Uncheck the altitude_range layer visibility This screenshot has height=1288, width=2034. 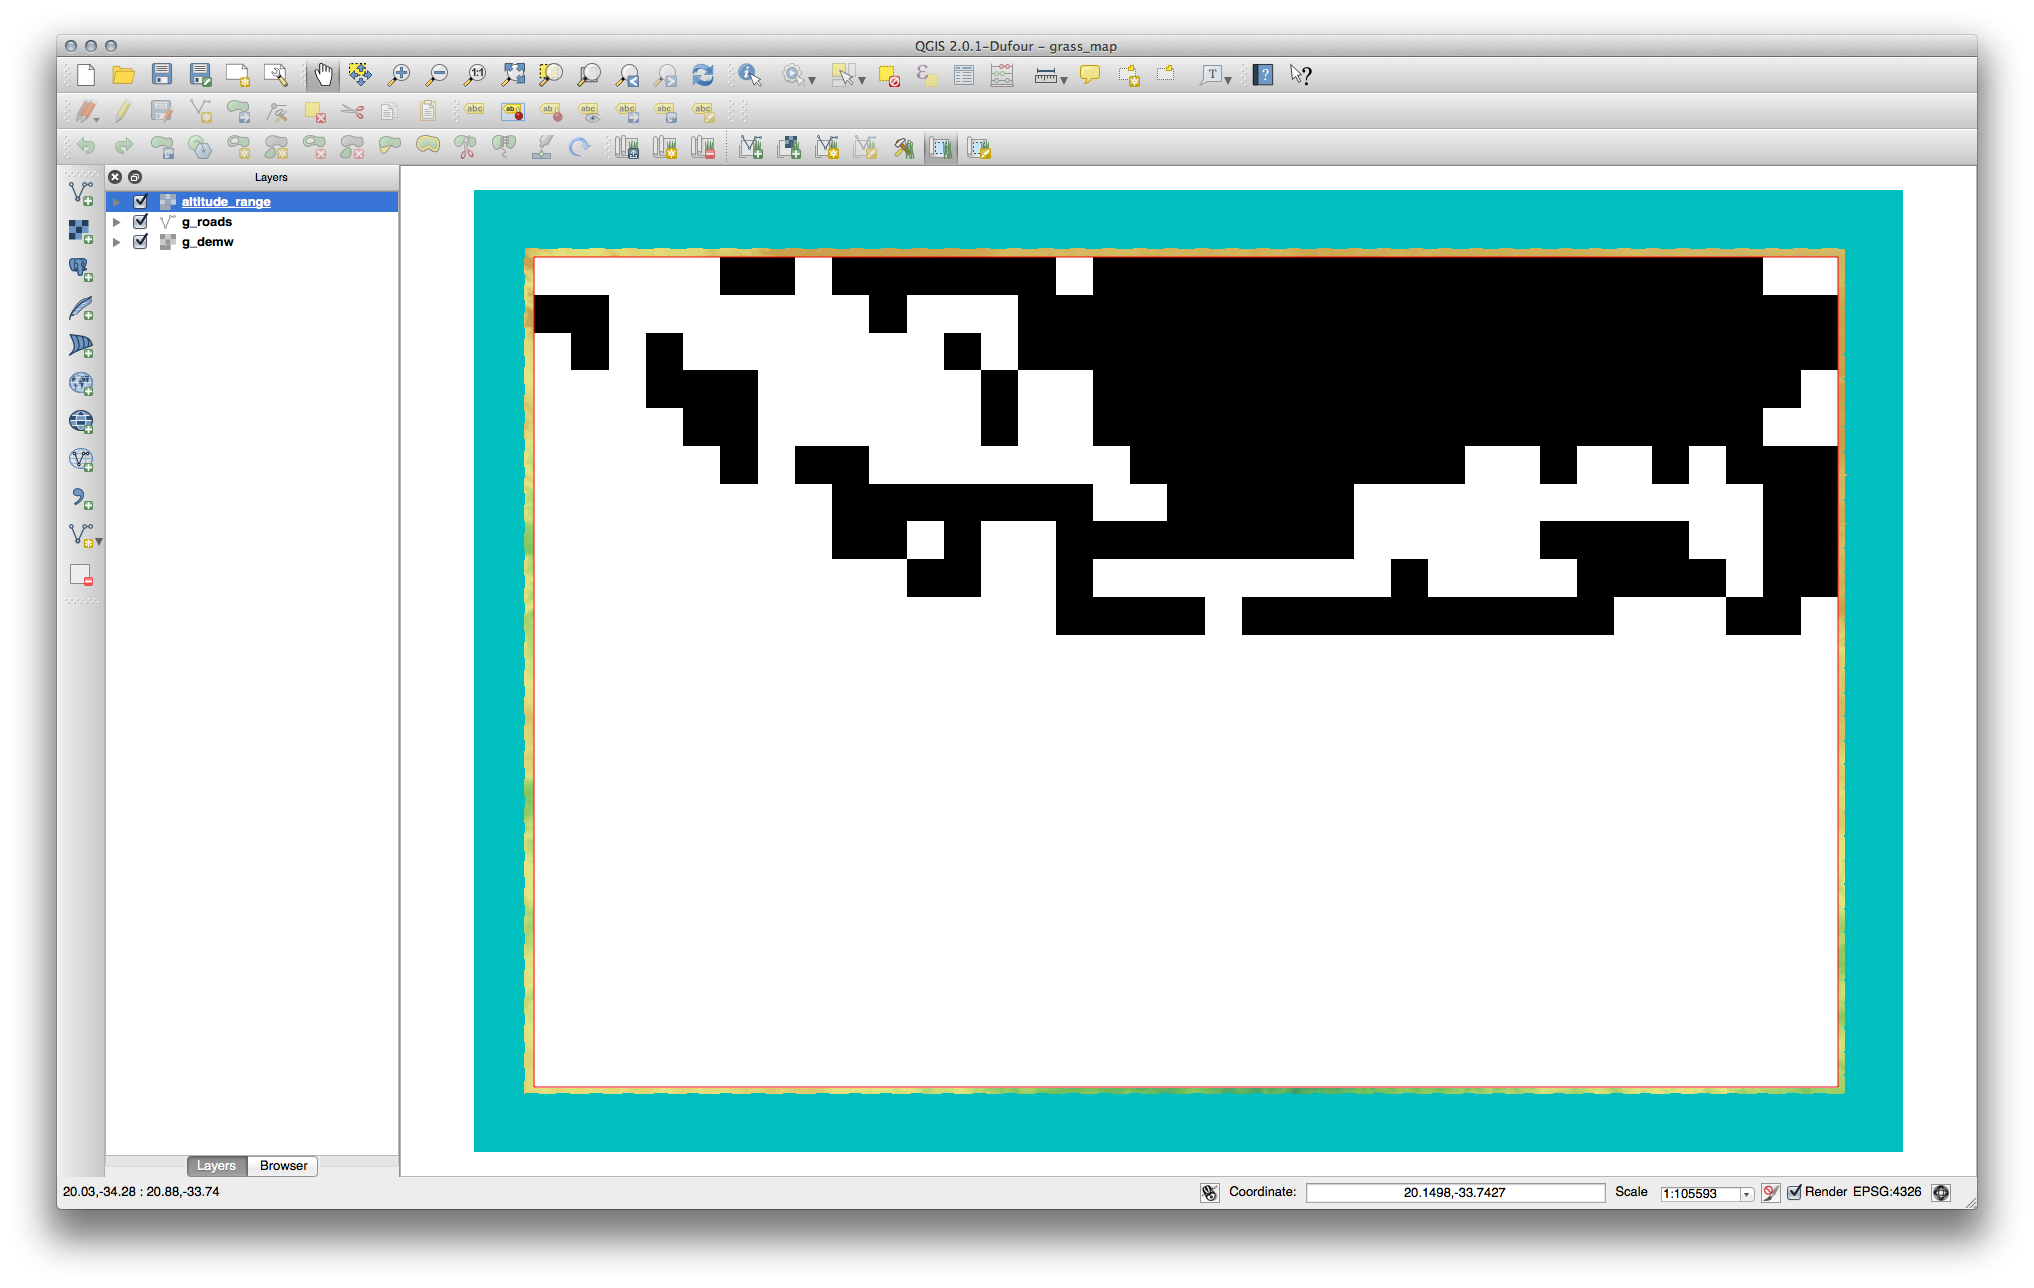coord(141,201)
